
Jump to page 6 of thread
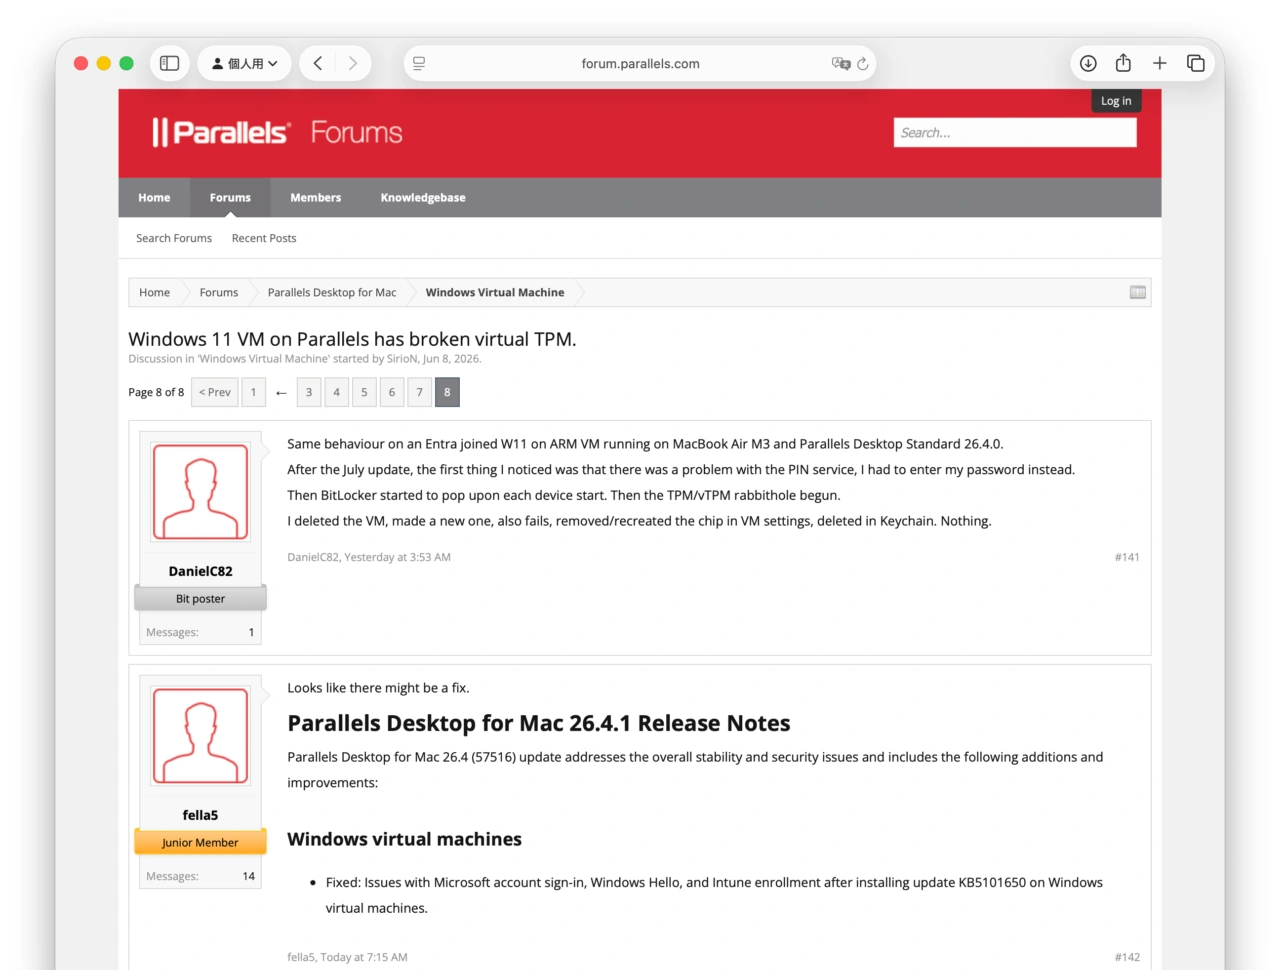tap(392, 392)
